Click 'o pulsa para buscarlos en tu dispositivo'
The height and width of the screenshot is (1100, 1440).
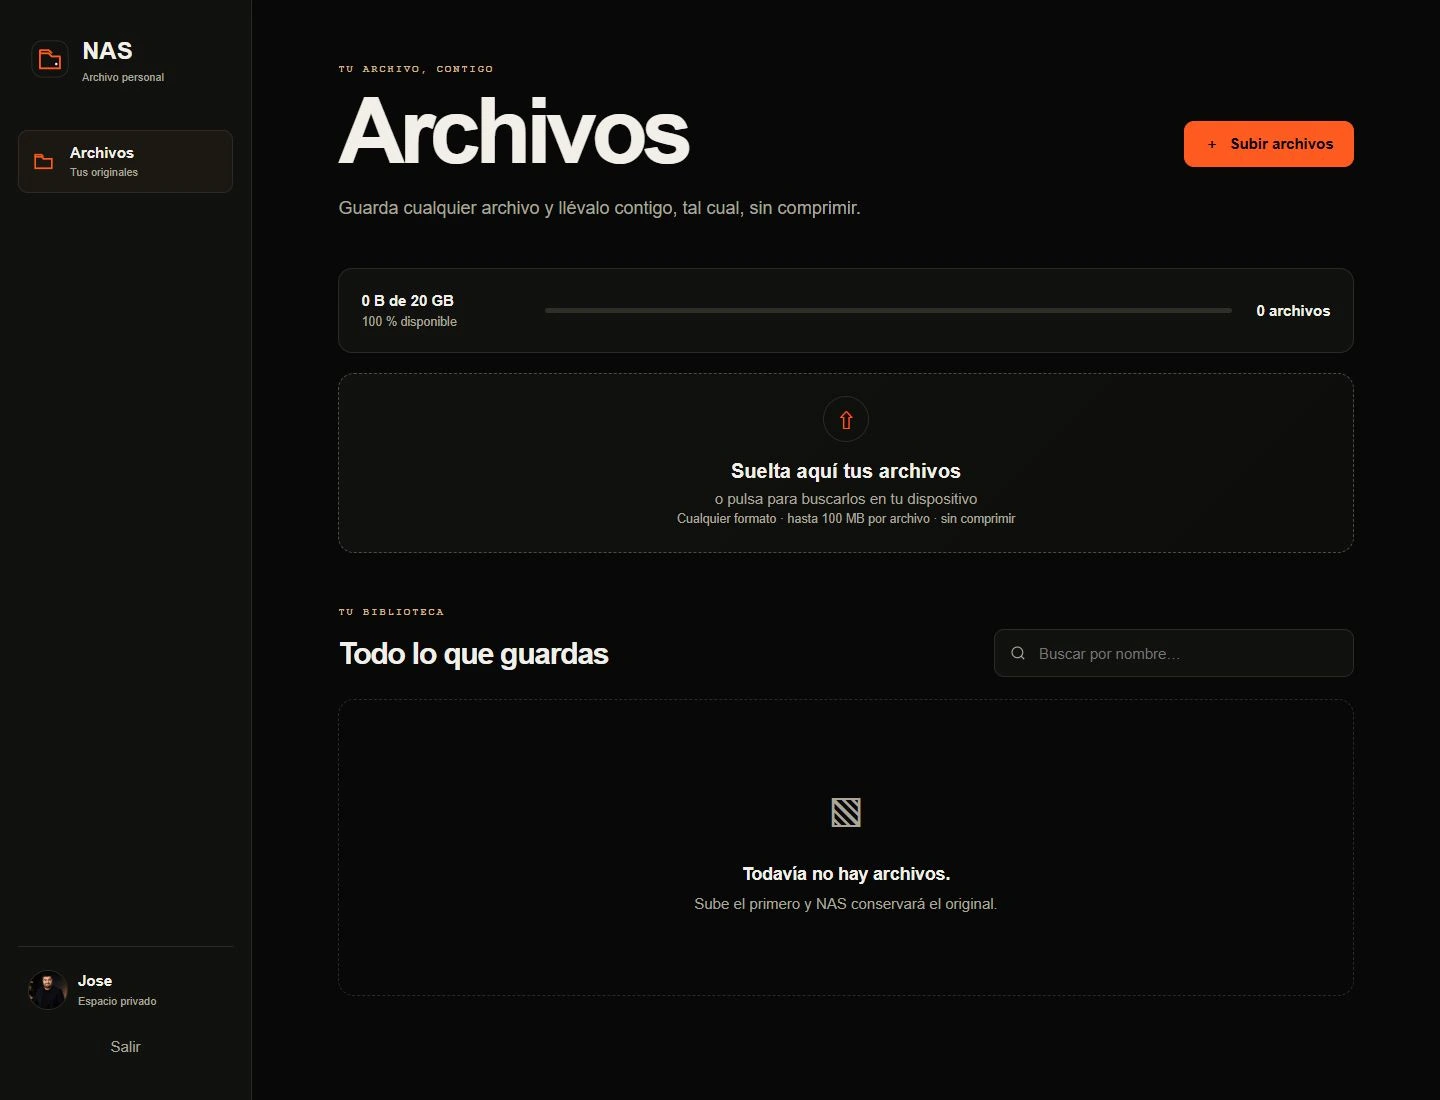(846, 499)
